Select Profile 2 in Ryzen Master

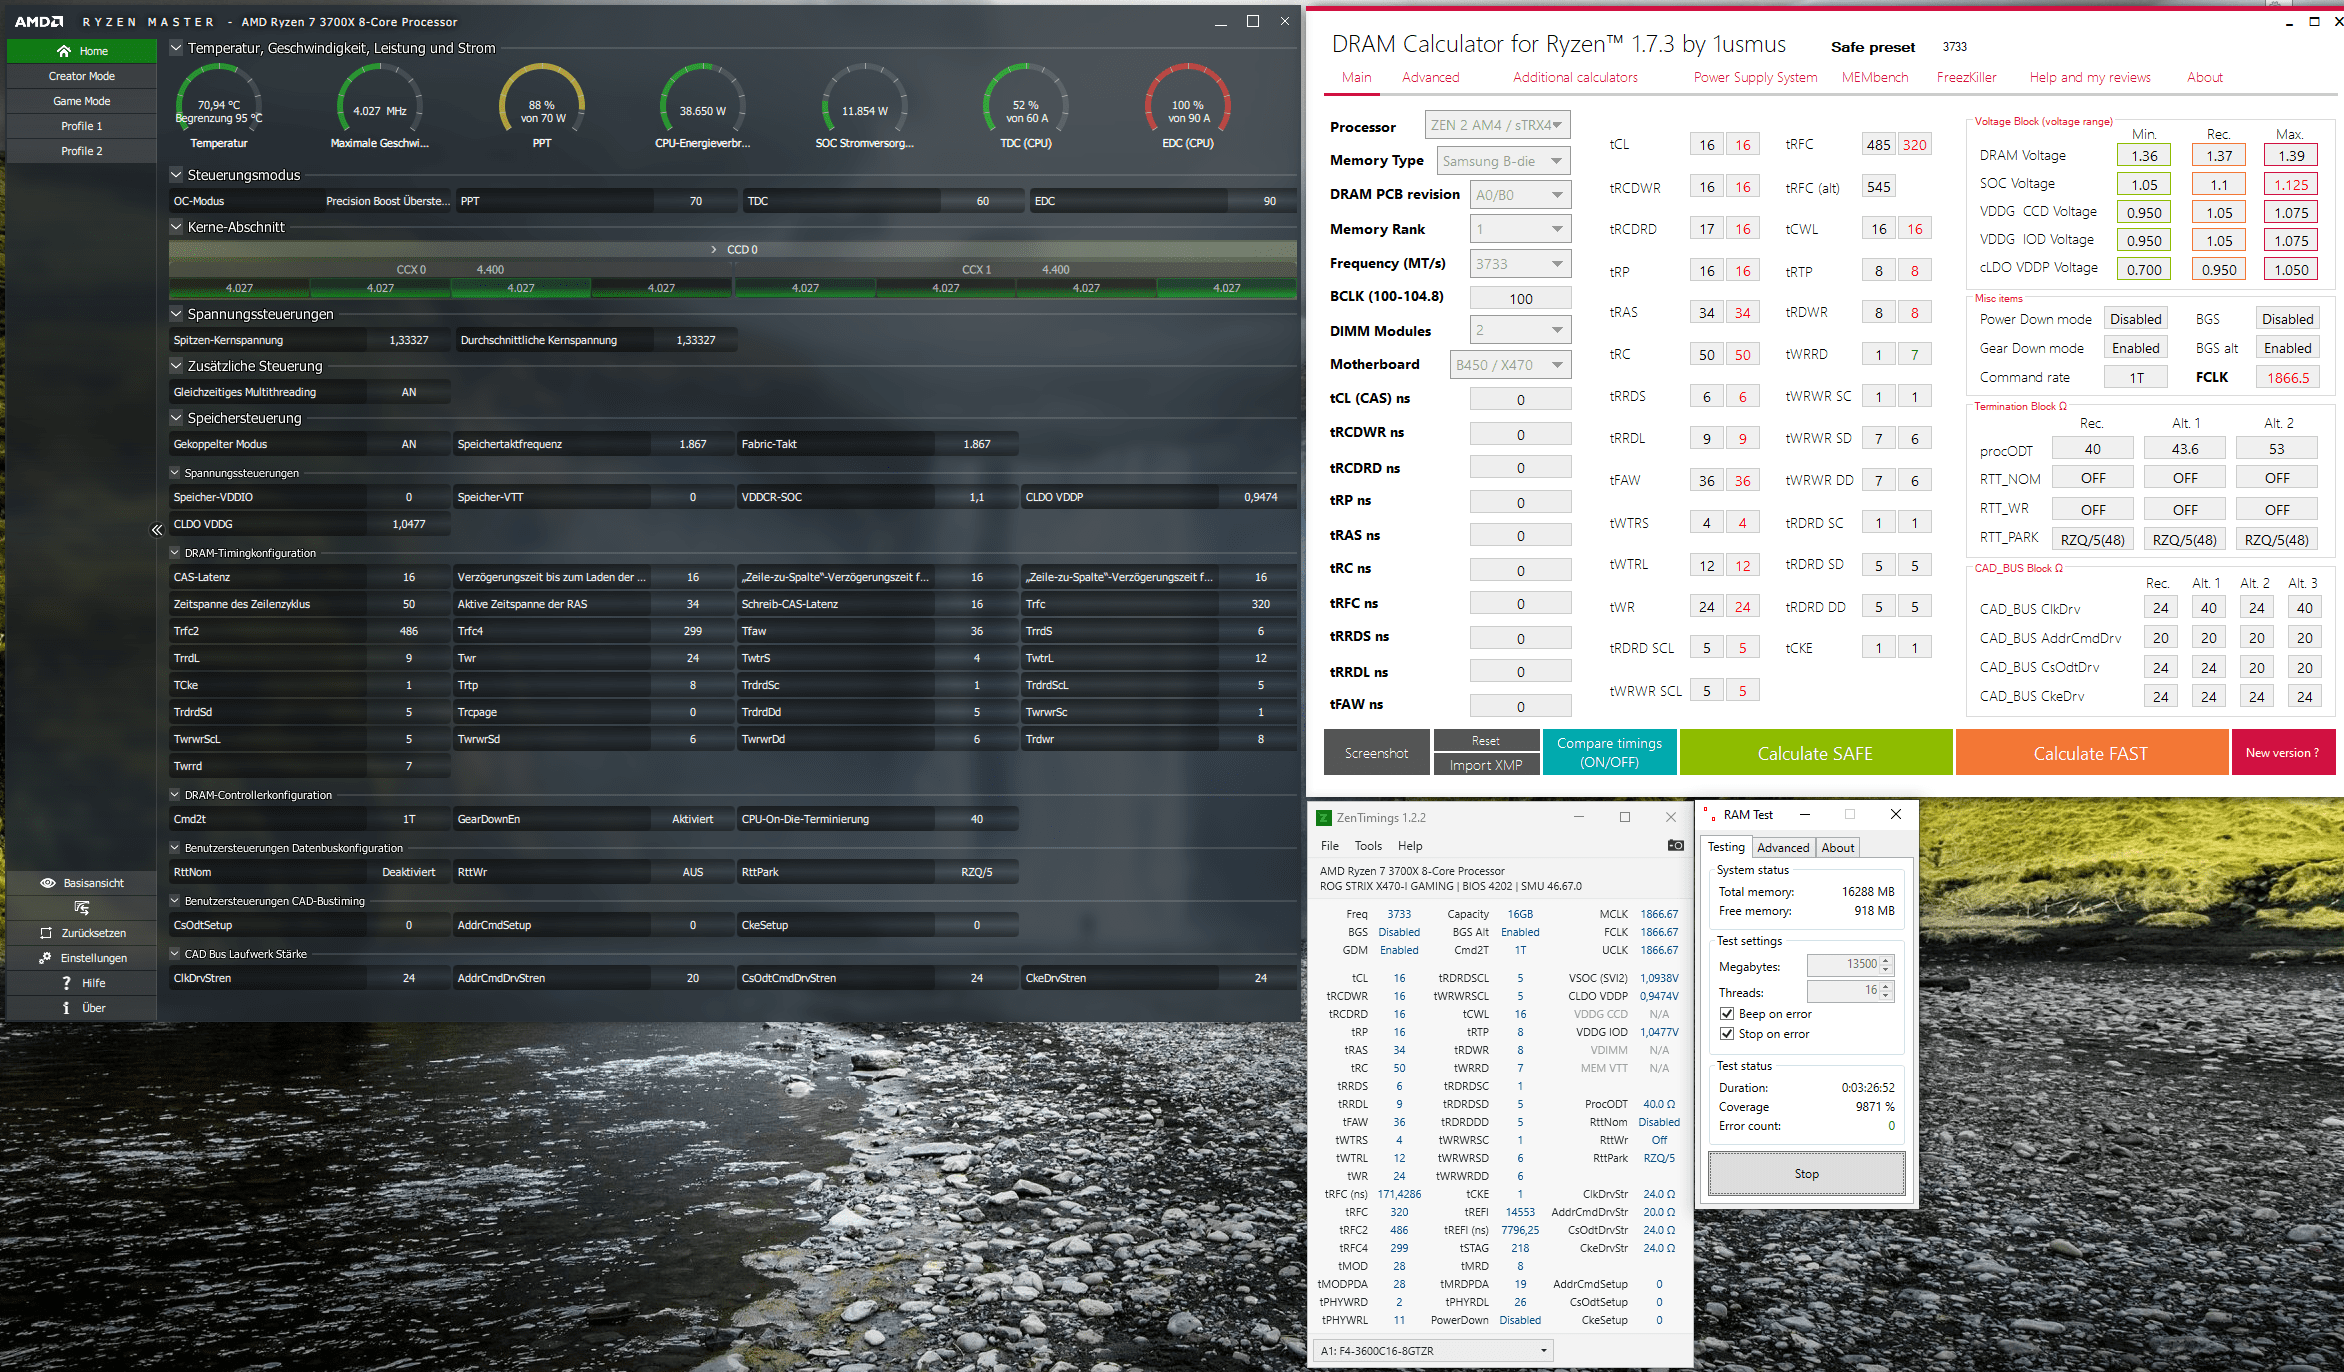coord(82,151)
